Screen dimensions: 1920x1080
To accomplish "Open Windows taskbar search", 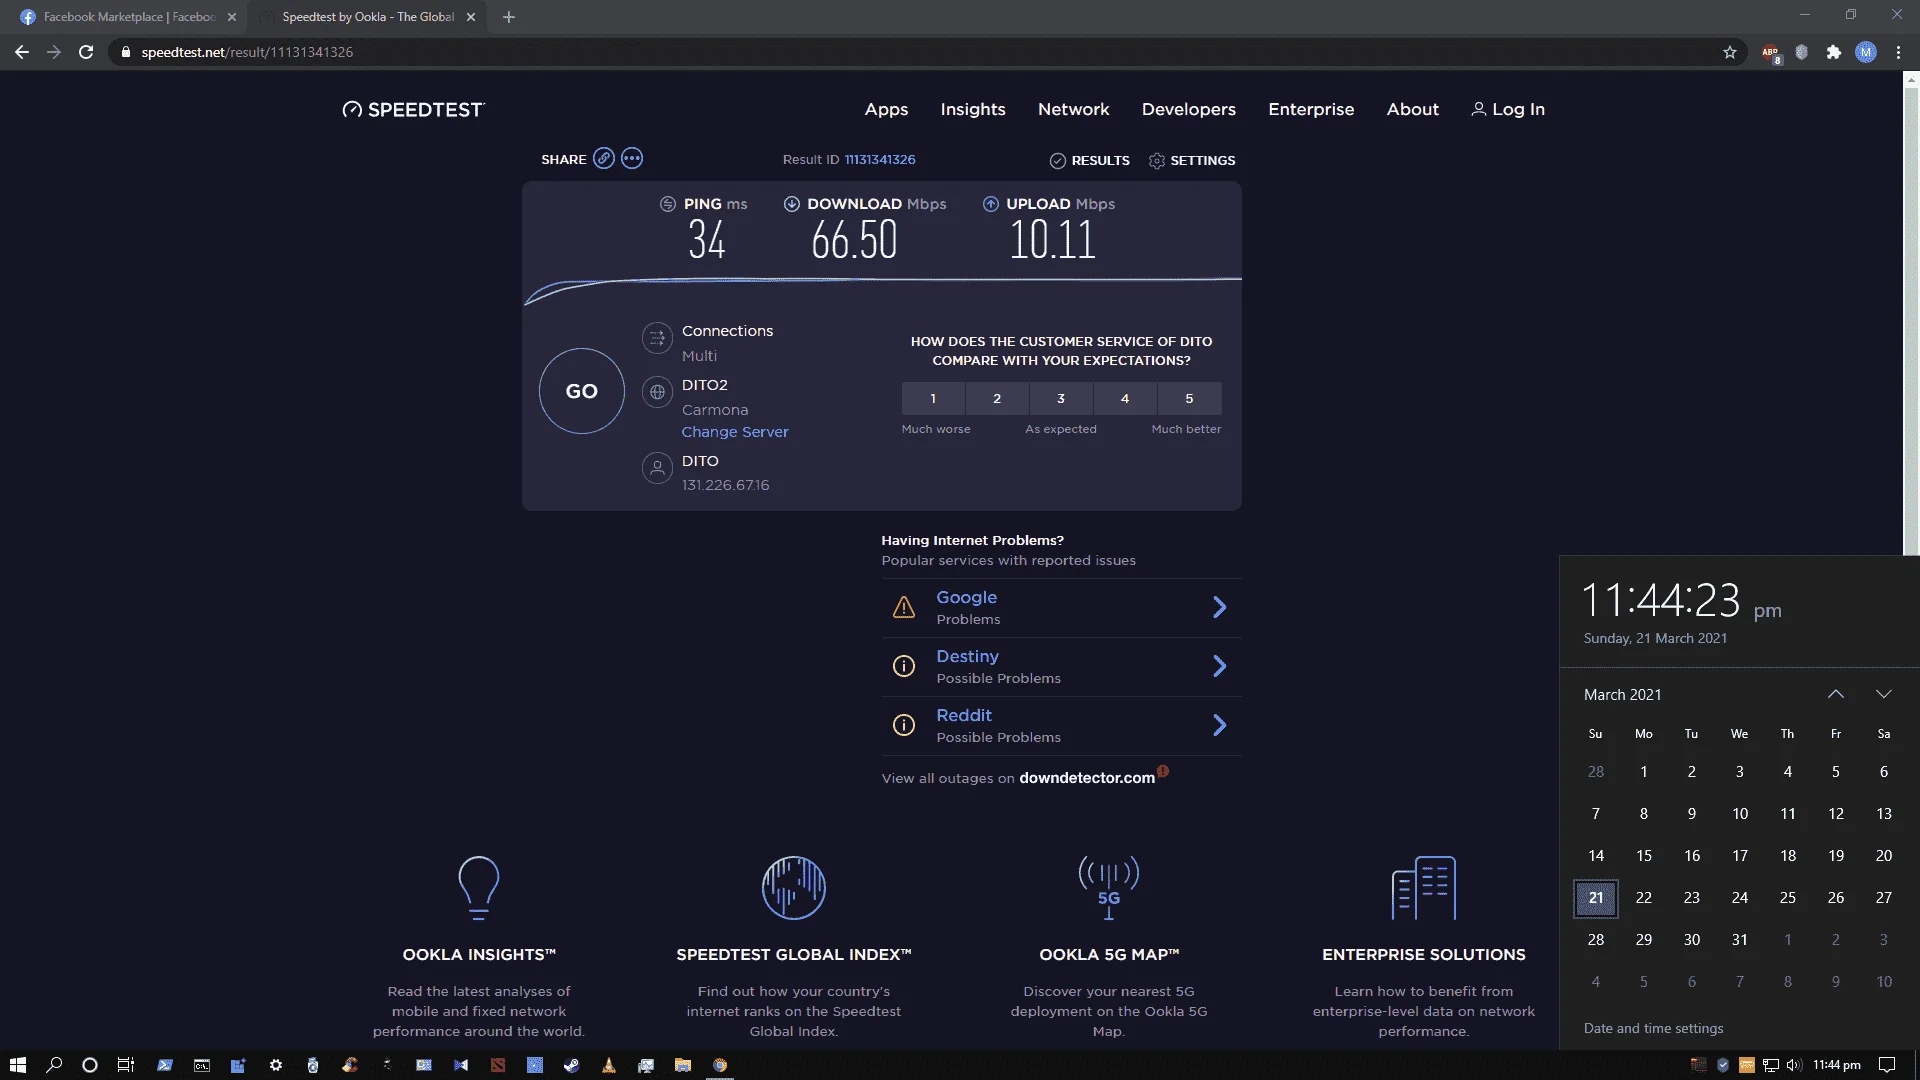I will pos(54,1065).
